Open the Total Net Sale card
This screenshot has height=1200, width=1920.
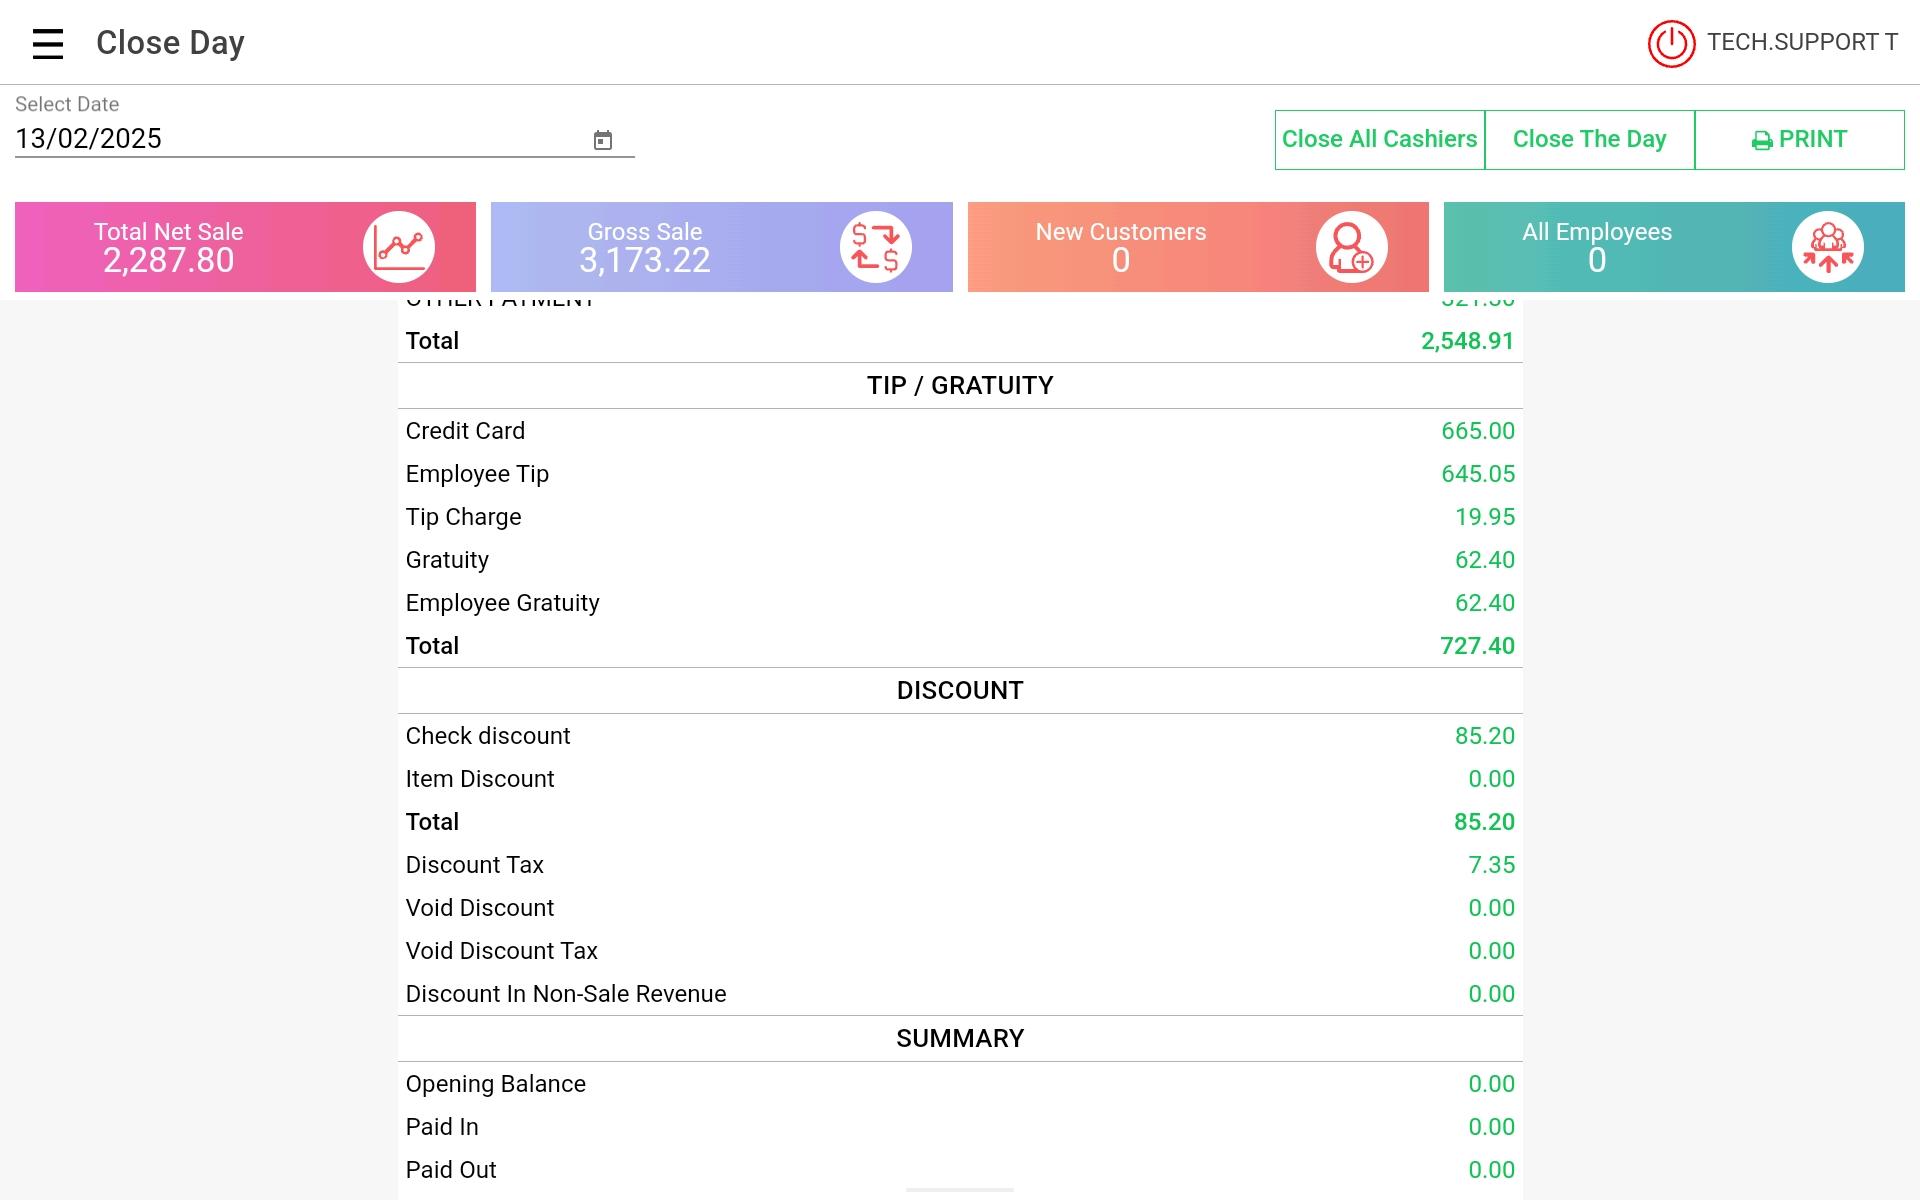coord(245,247)
